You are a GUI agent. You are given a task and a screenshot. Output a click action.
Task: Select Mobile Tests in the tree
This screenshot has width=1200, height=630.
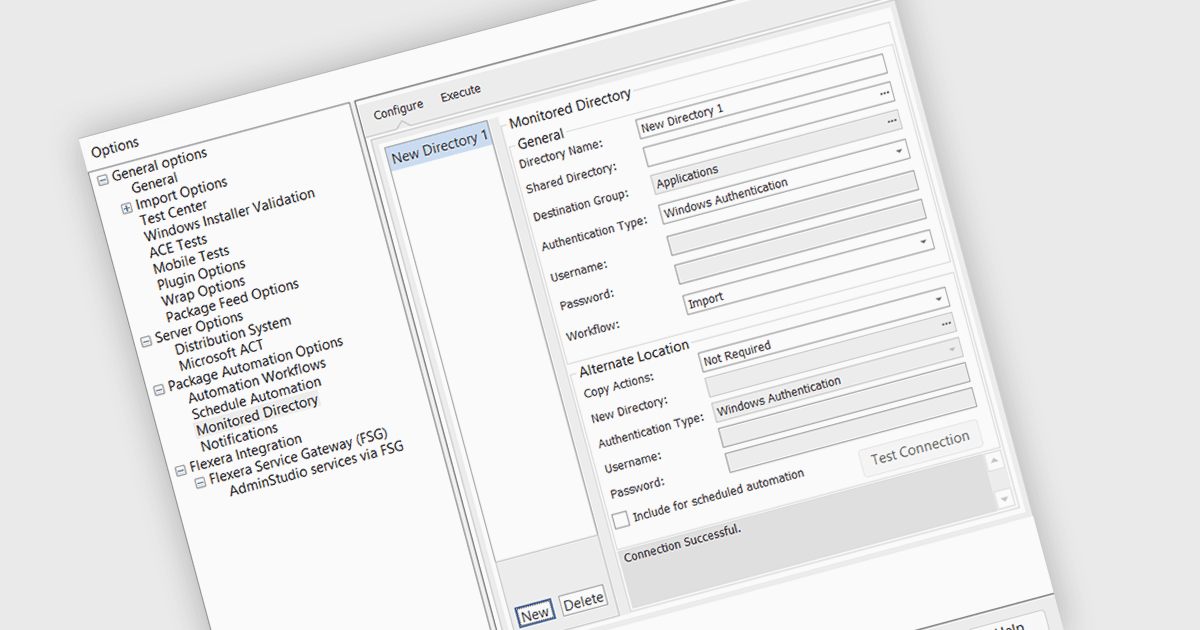click(x=190, y=259)
